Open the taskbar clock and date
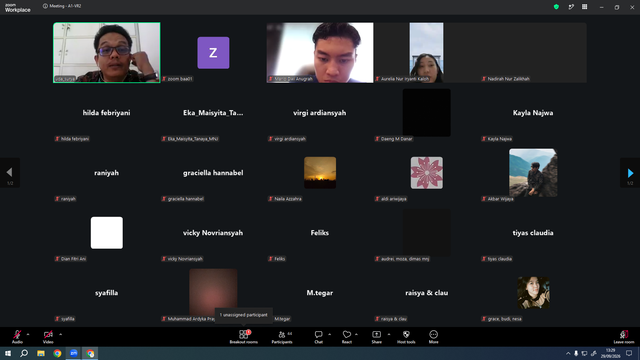This screenshot has height=360, width=640. point(611,353)
